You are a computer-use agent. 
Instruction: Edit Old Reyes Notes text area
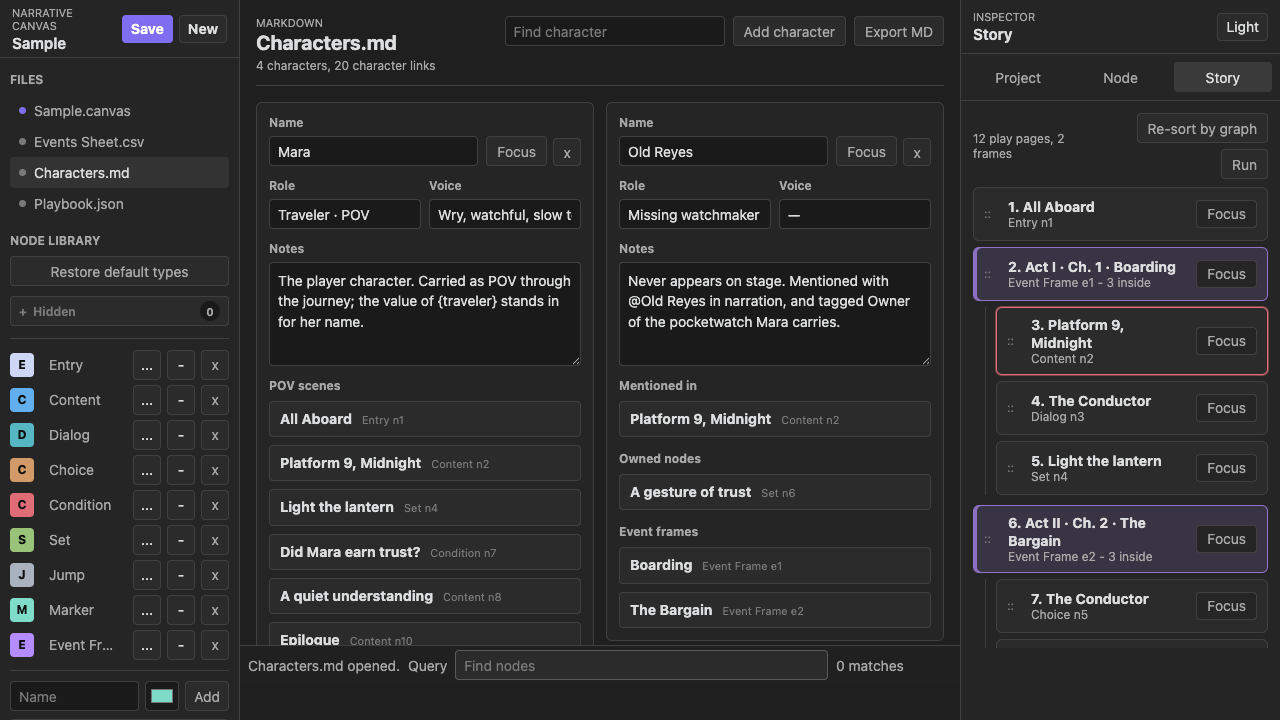coord(775,314)
